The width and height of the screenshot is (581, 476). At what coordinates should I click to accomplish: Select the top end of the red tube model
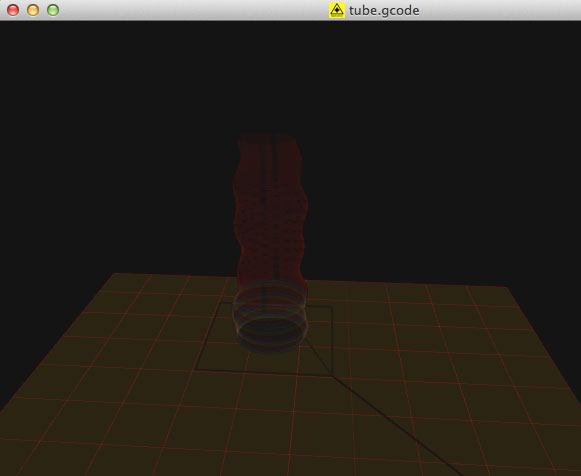(268, 139)
